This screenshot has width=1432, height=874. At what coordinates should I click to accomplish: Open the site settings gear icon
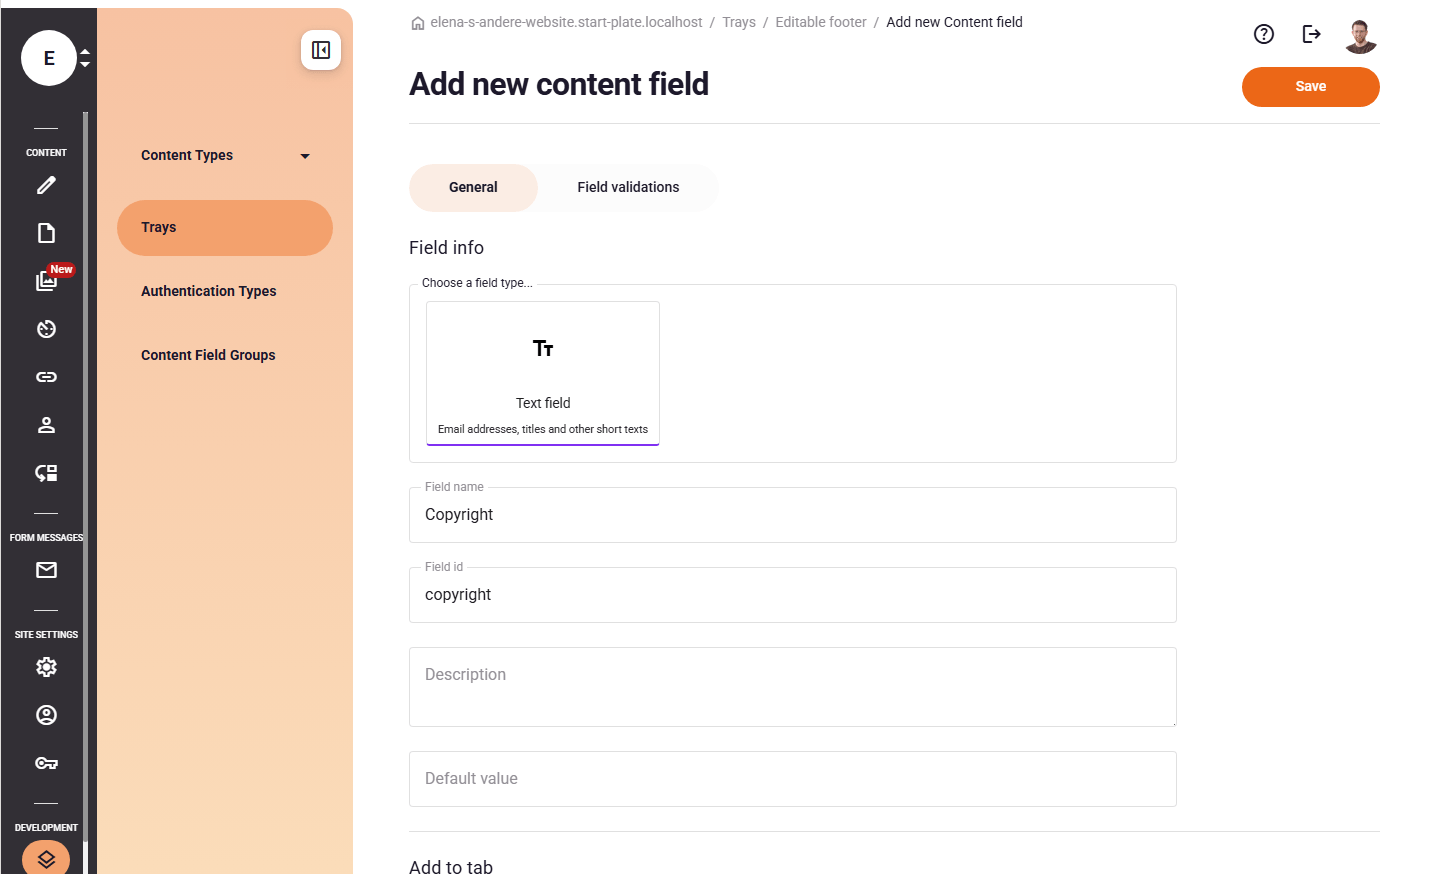[x=46, y=667]
